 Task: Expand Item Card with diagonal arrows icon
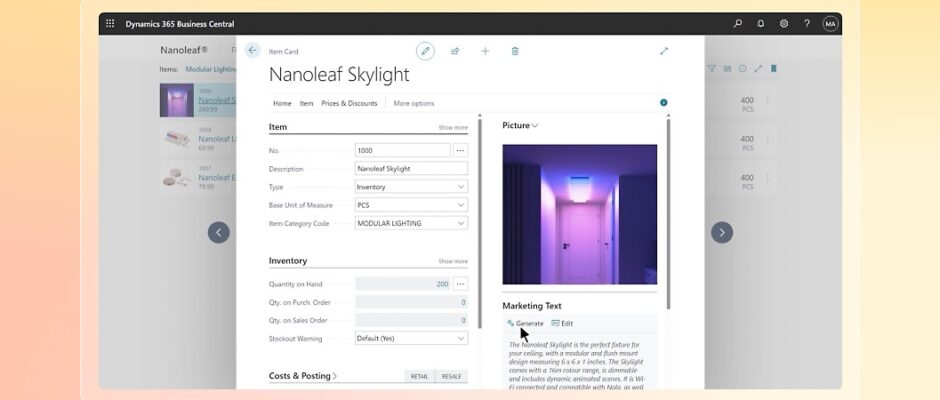point(664,51)
